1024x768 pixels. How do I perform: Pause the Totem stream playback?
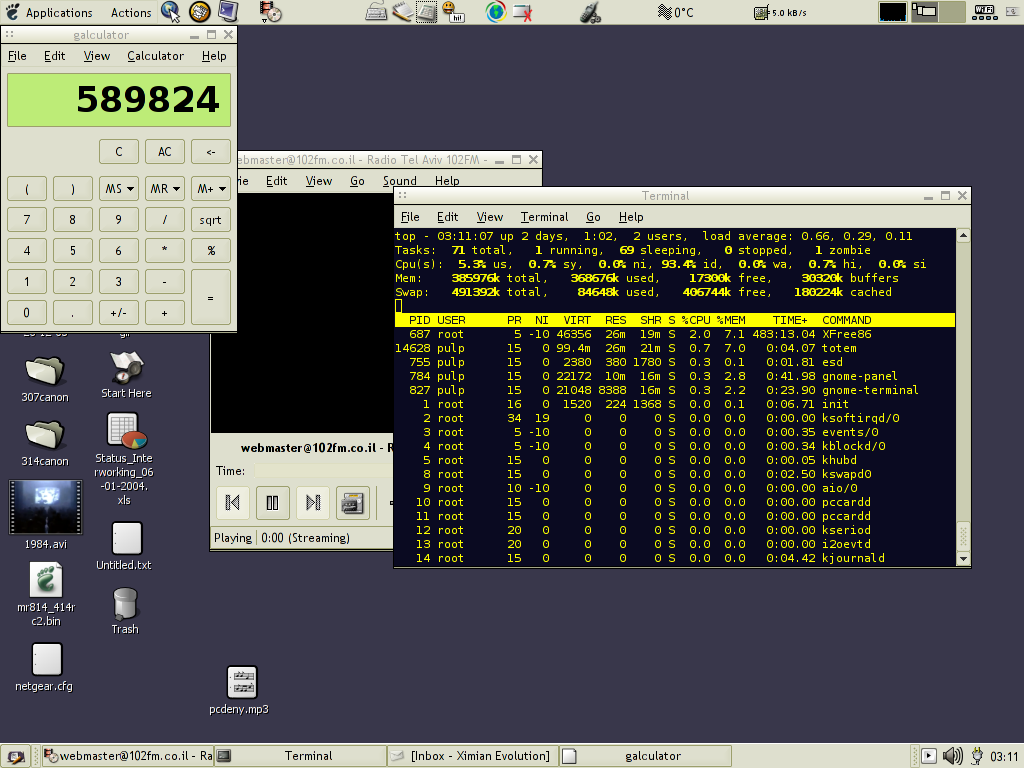[272, 502]
